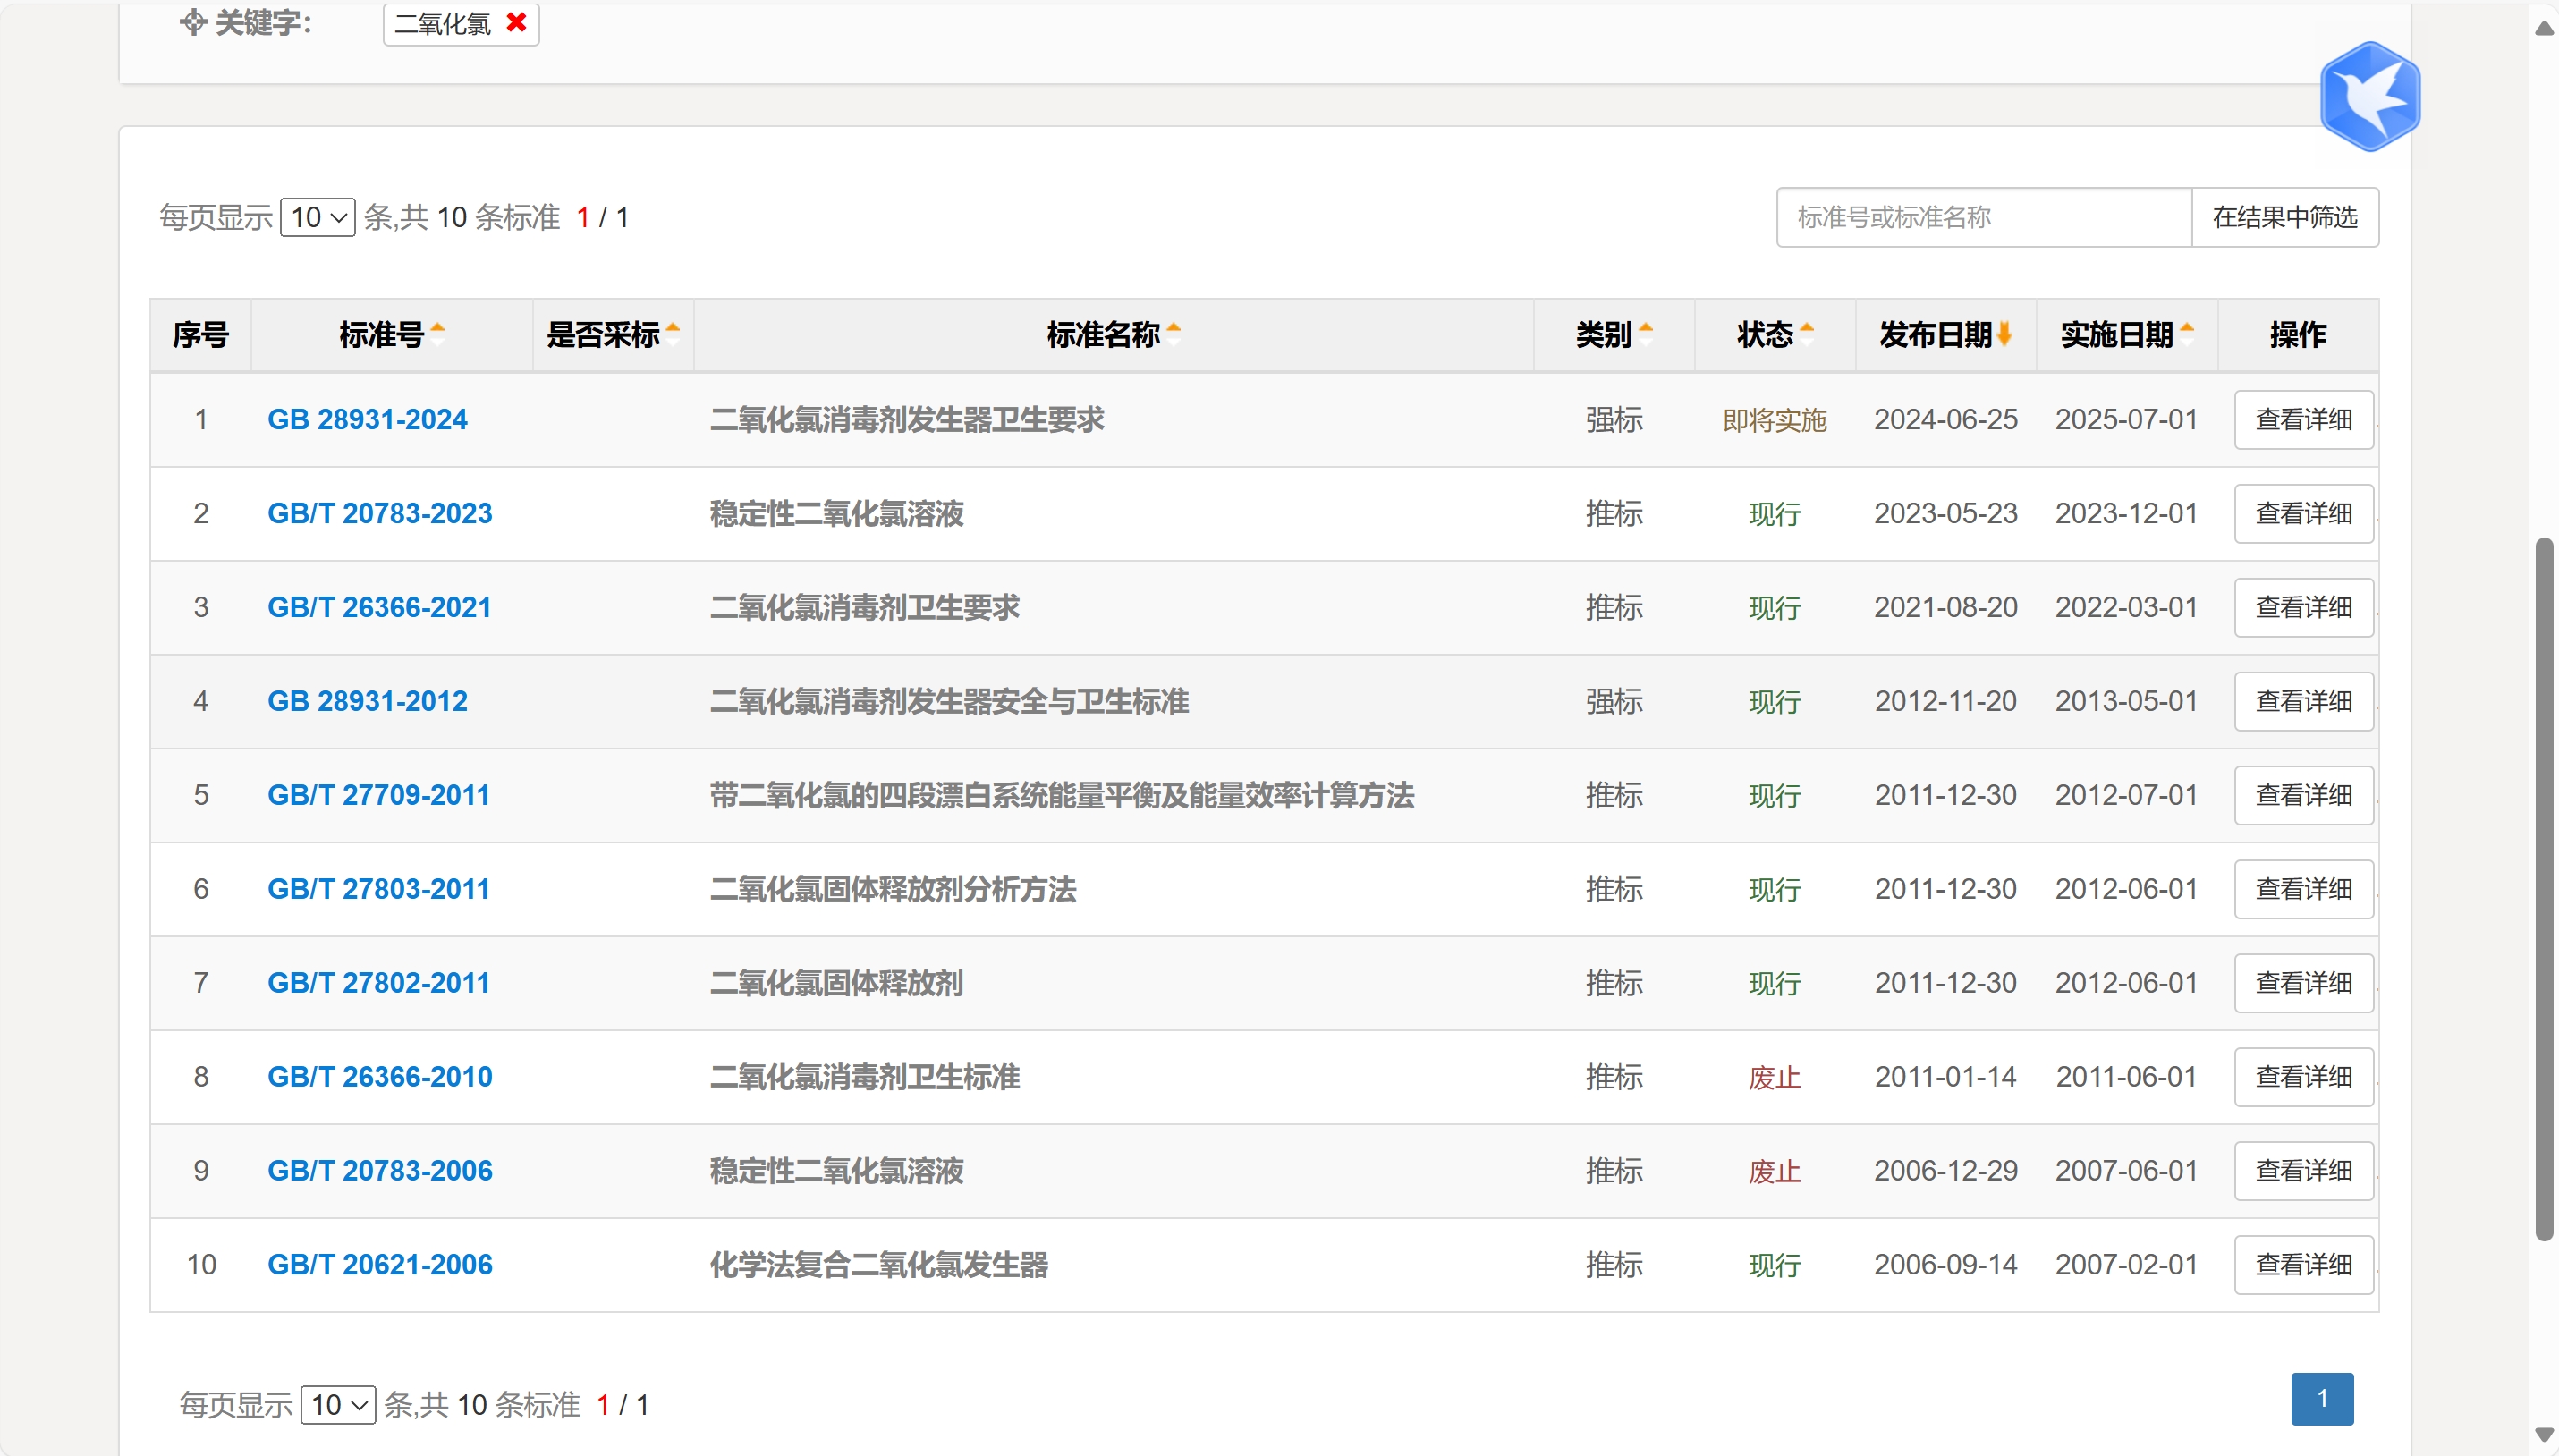Open standard GB/T 20783-2023 link

click(380, 513)
